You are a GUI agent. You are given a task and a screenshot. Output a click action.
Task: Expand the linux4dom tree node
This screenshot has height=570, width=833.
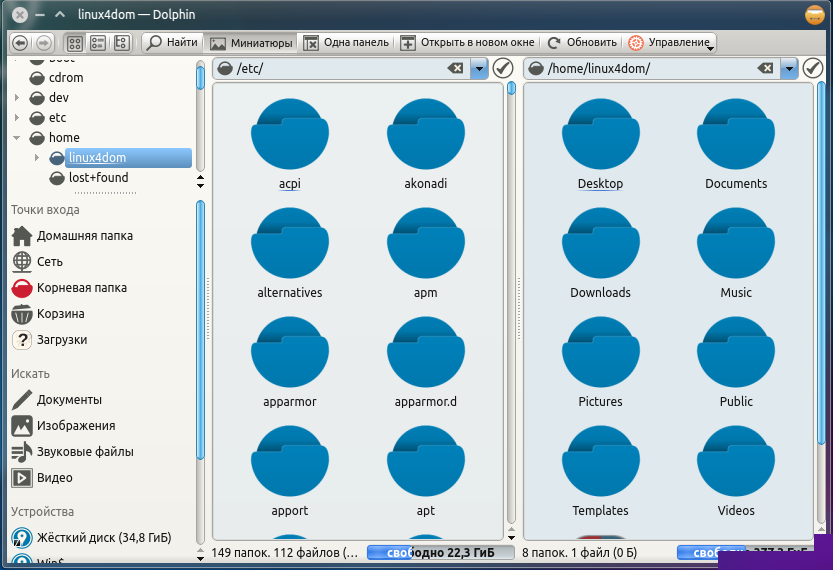[x=37, y=158]
